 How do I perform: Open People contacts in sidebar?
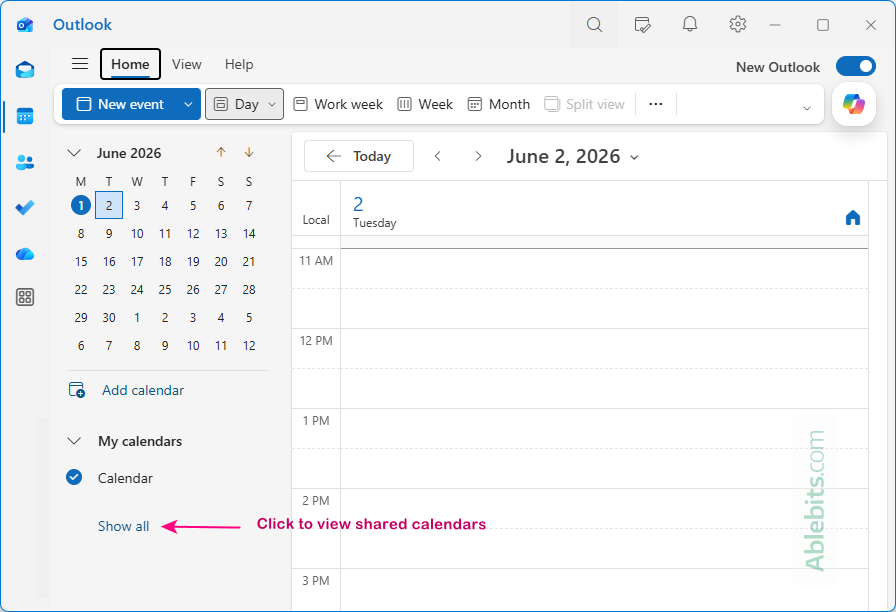coord(25,162)
